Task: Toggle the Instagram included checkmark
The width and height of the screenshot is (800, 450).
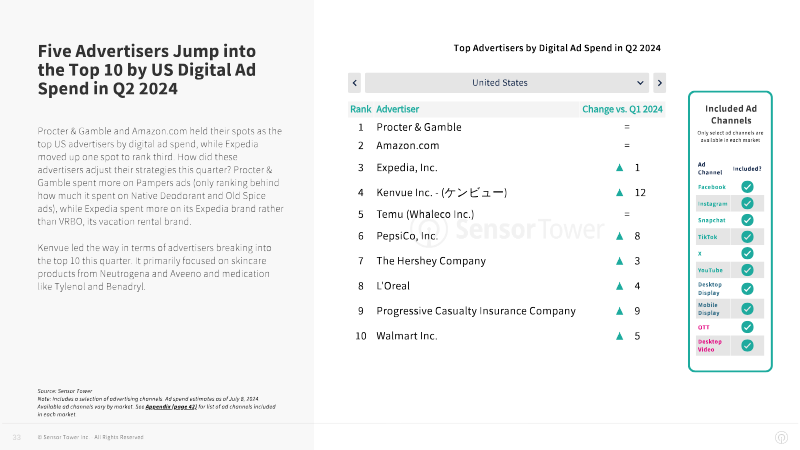Action: point(747,203)
